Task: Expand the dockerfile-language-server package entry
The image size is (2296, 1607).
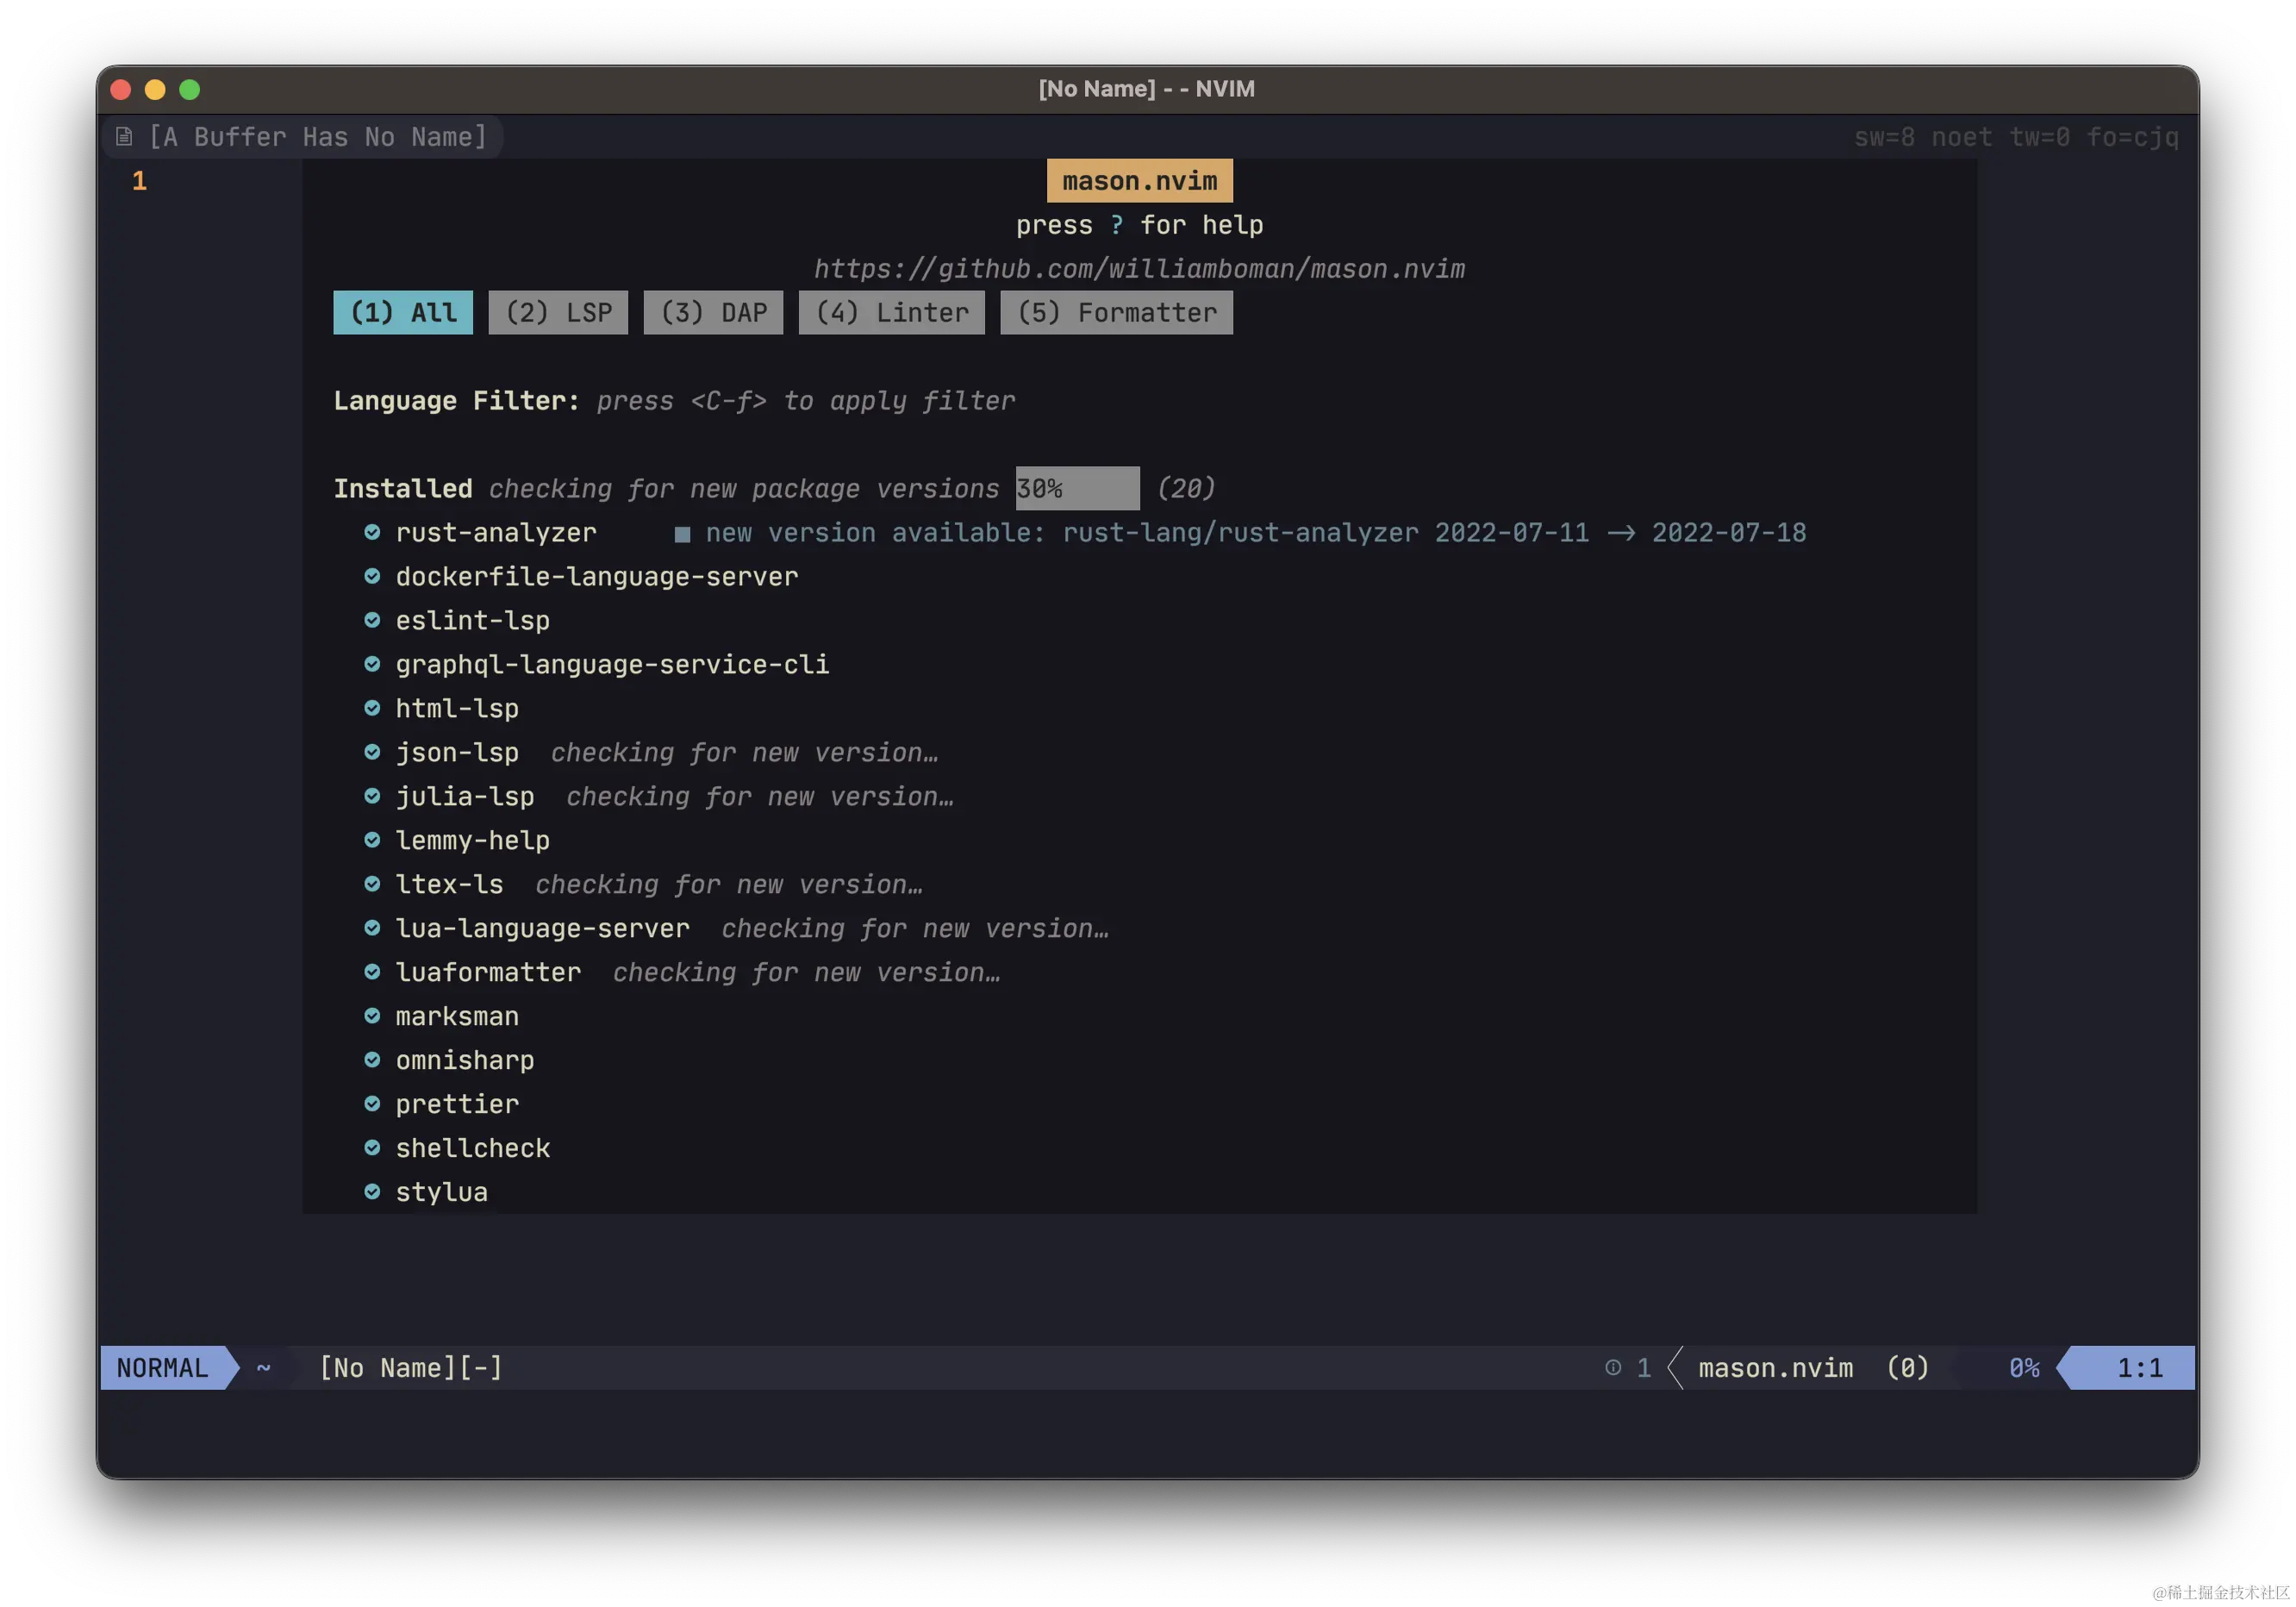Action: click(x=596, y=577)
